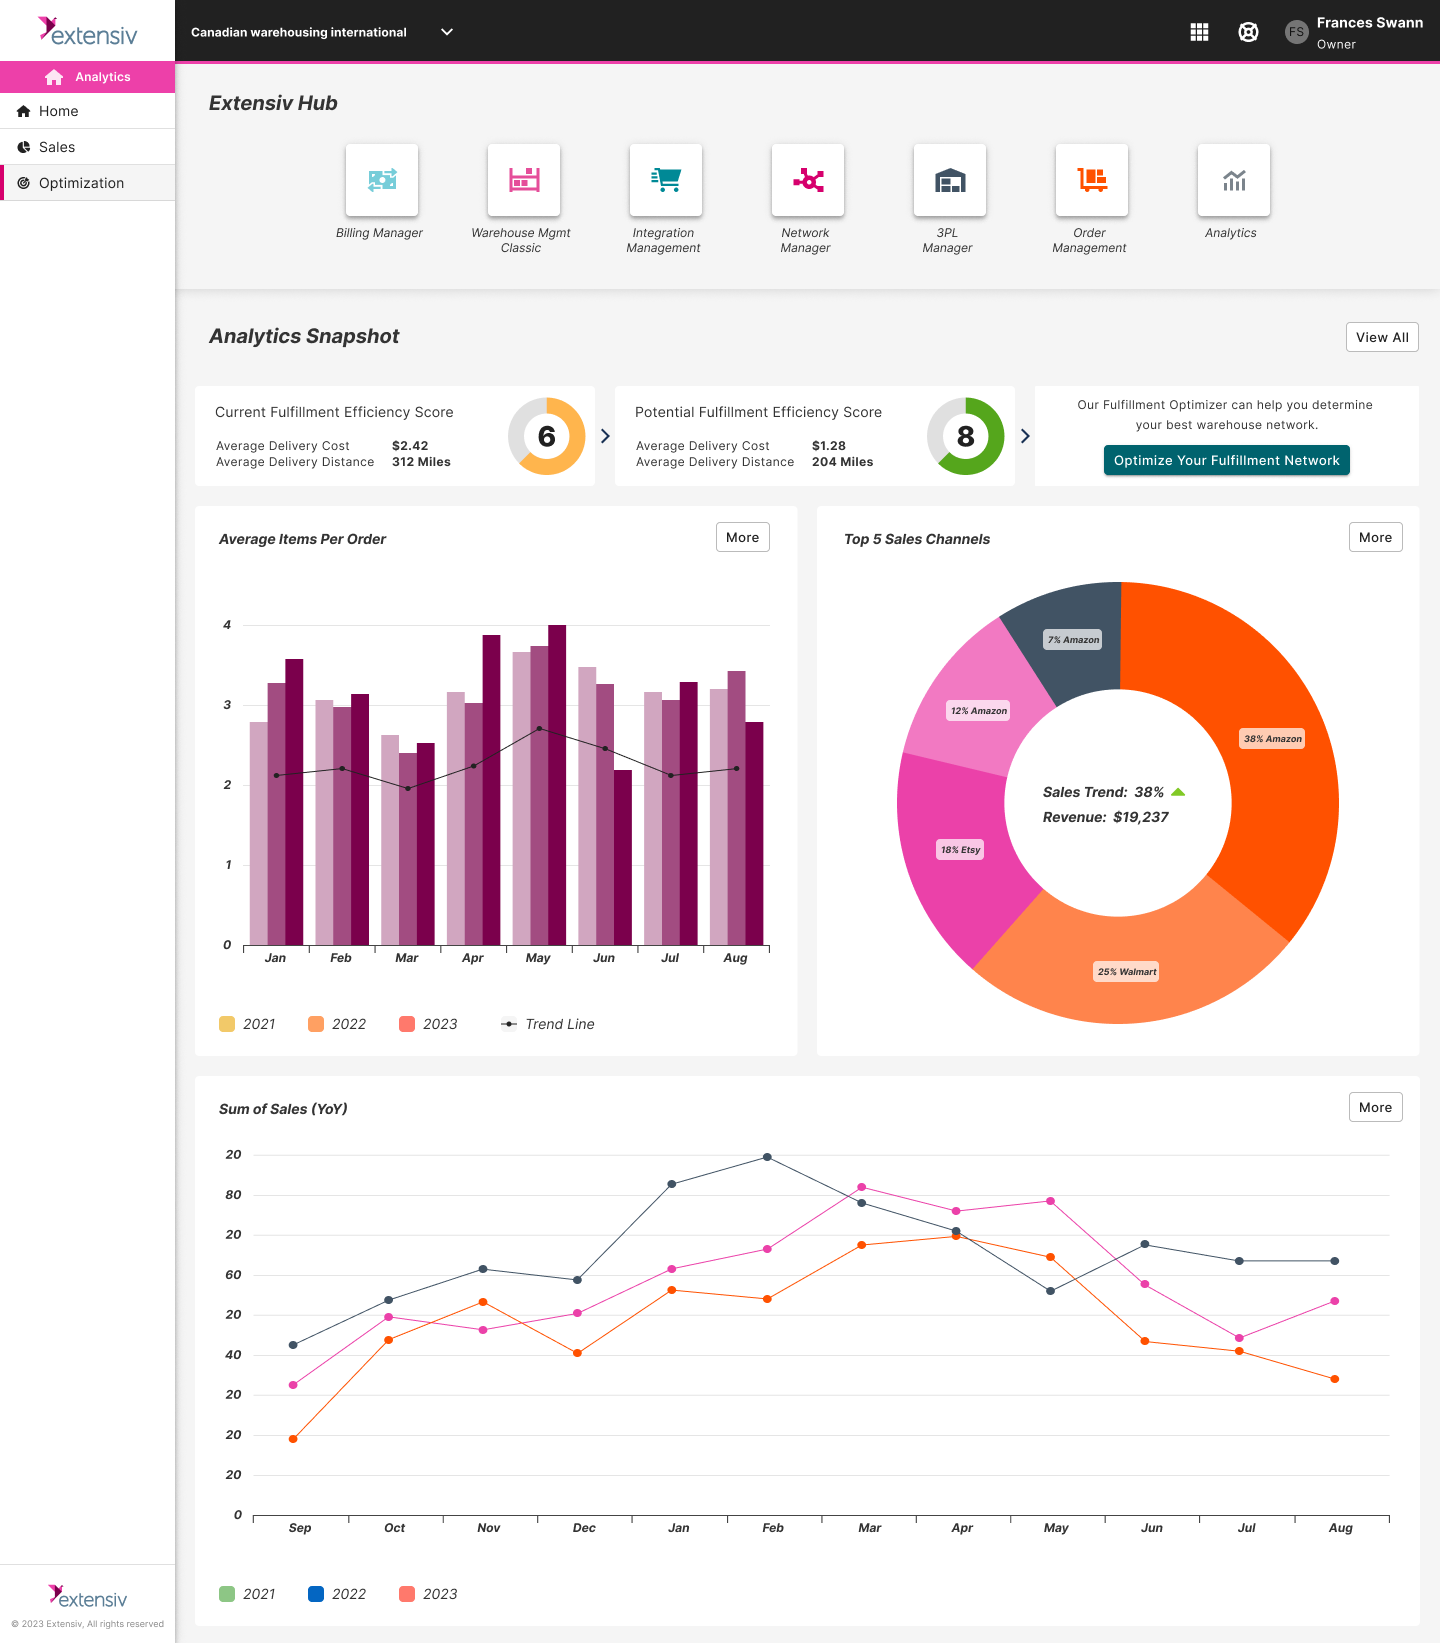Click the Owner role label
The height and width of the screenshot is (1643, 1440).
coord(1336,44)
